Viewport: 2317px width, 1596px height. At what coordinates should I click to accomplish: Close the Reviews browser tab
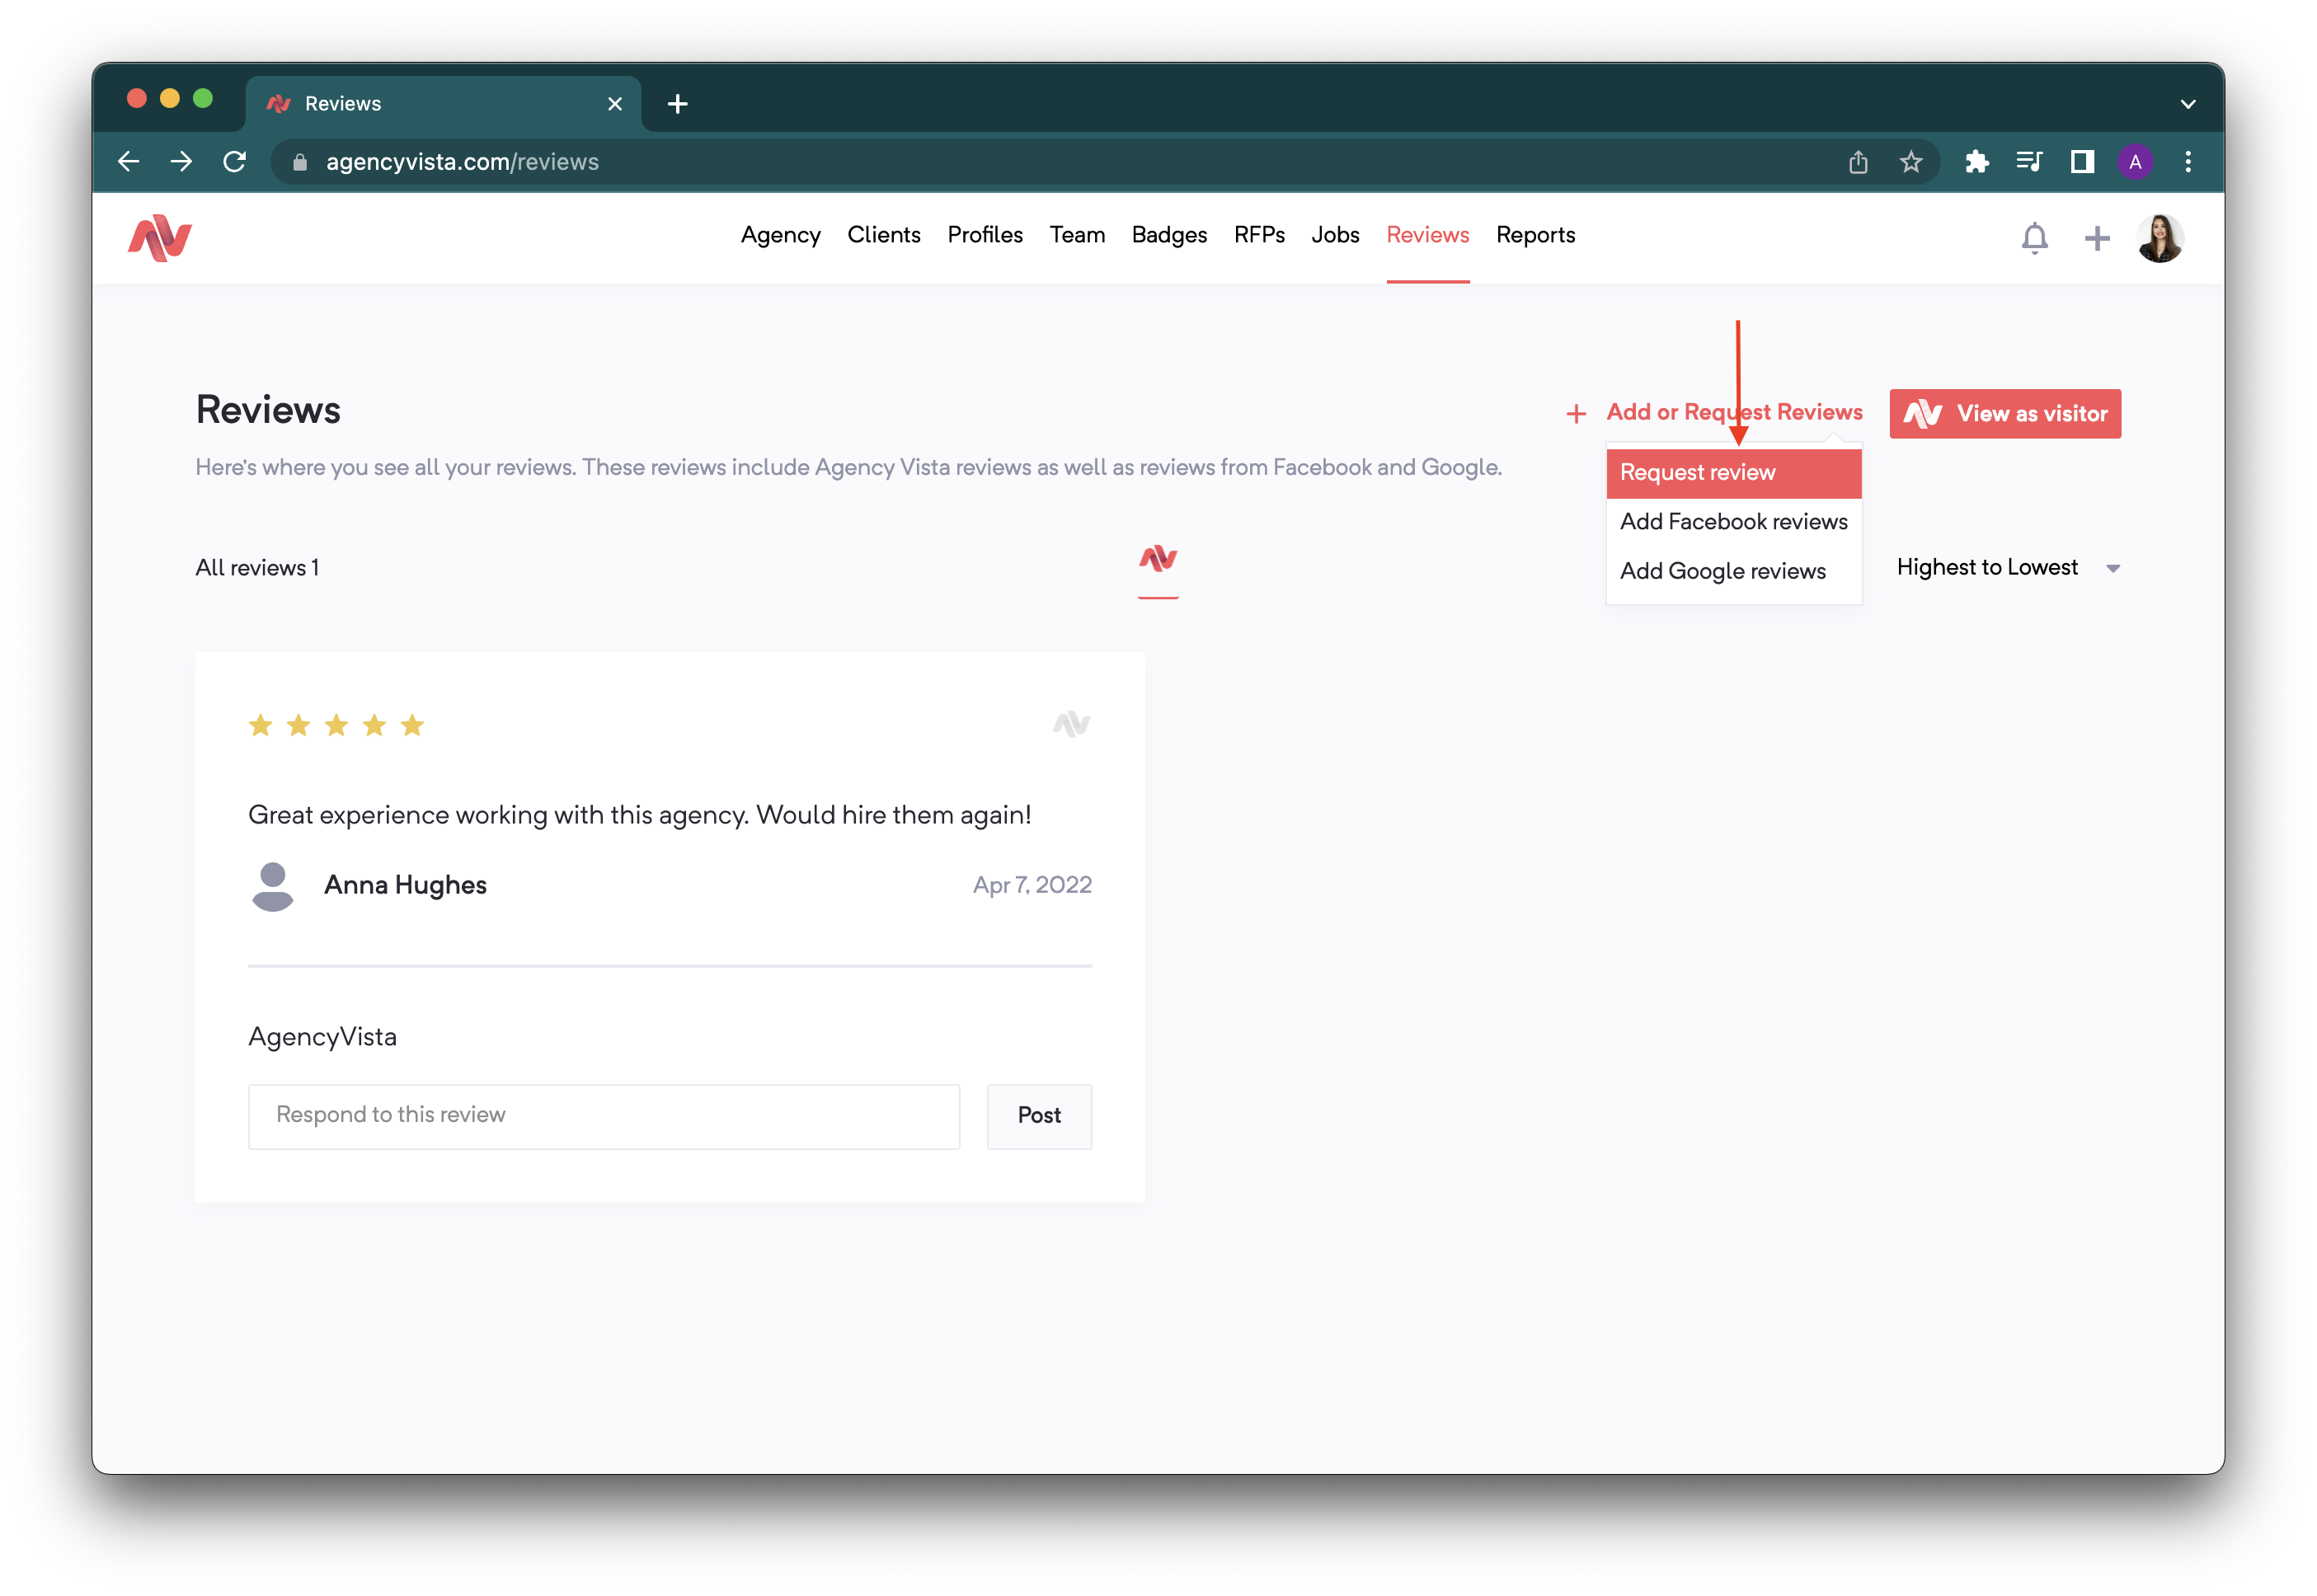[615, 104]
